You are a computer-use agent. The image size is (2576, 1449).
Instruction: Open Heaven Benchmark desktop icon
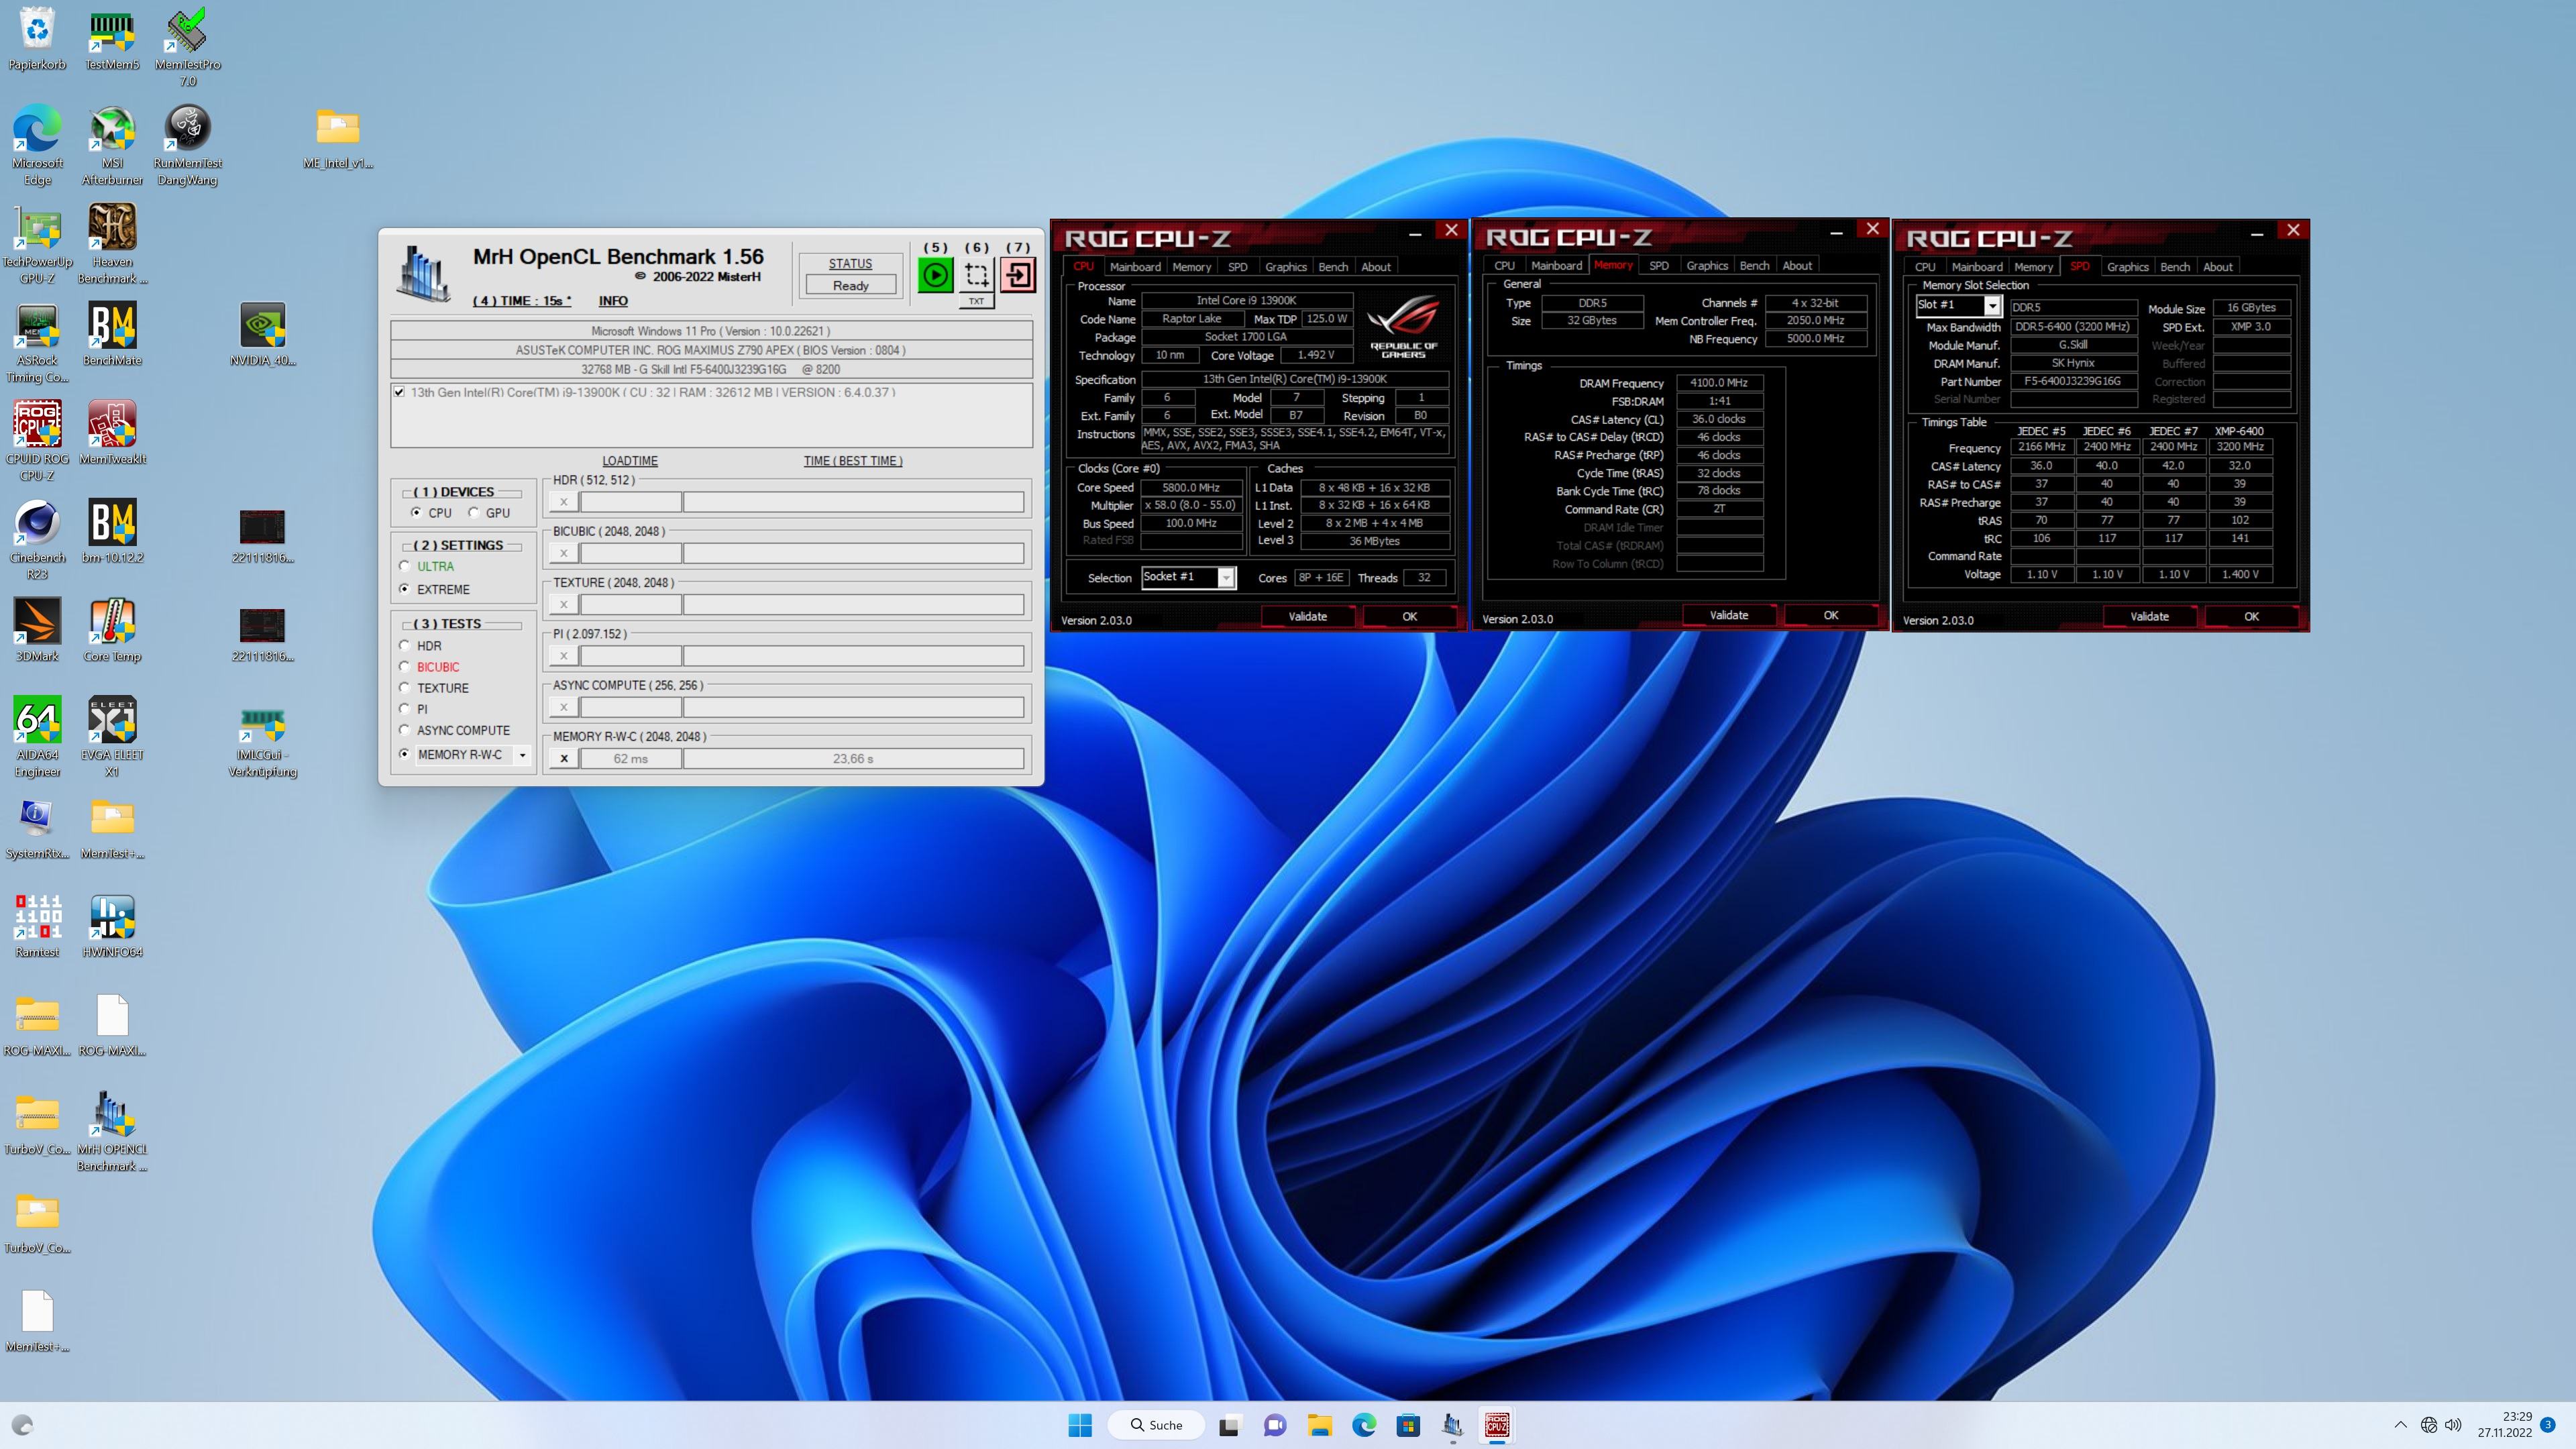click(x=112, y=244)
